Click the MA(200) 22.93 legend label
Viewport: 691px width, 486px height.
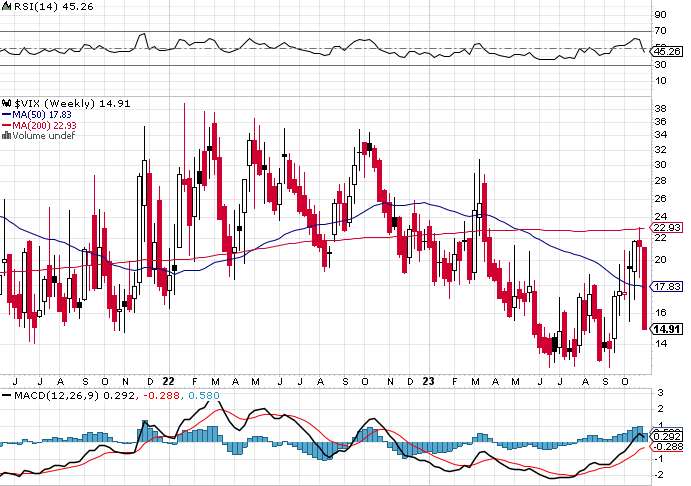[x=45, y=126]
